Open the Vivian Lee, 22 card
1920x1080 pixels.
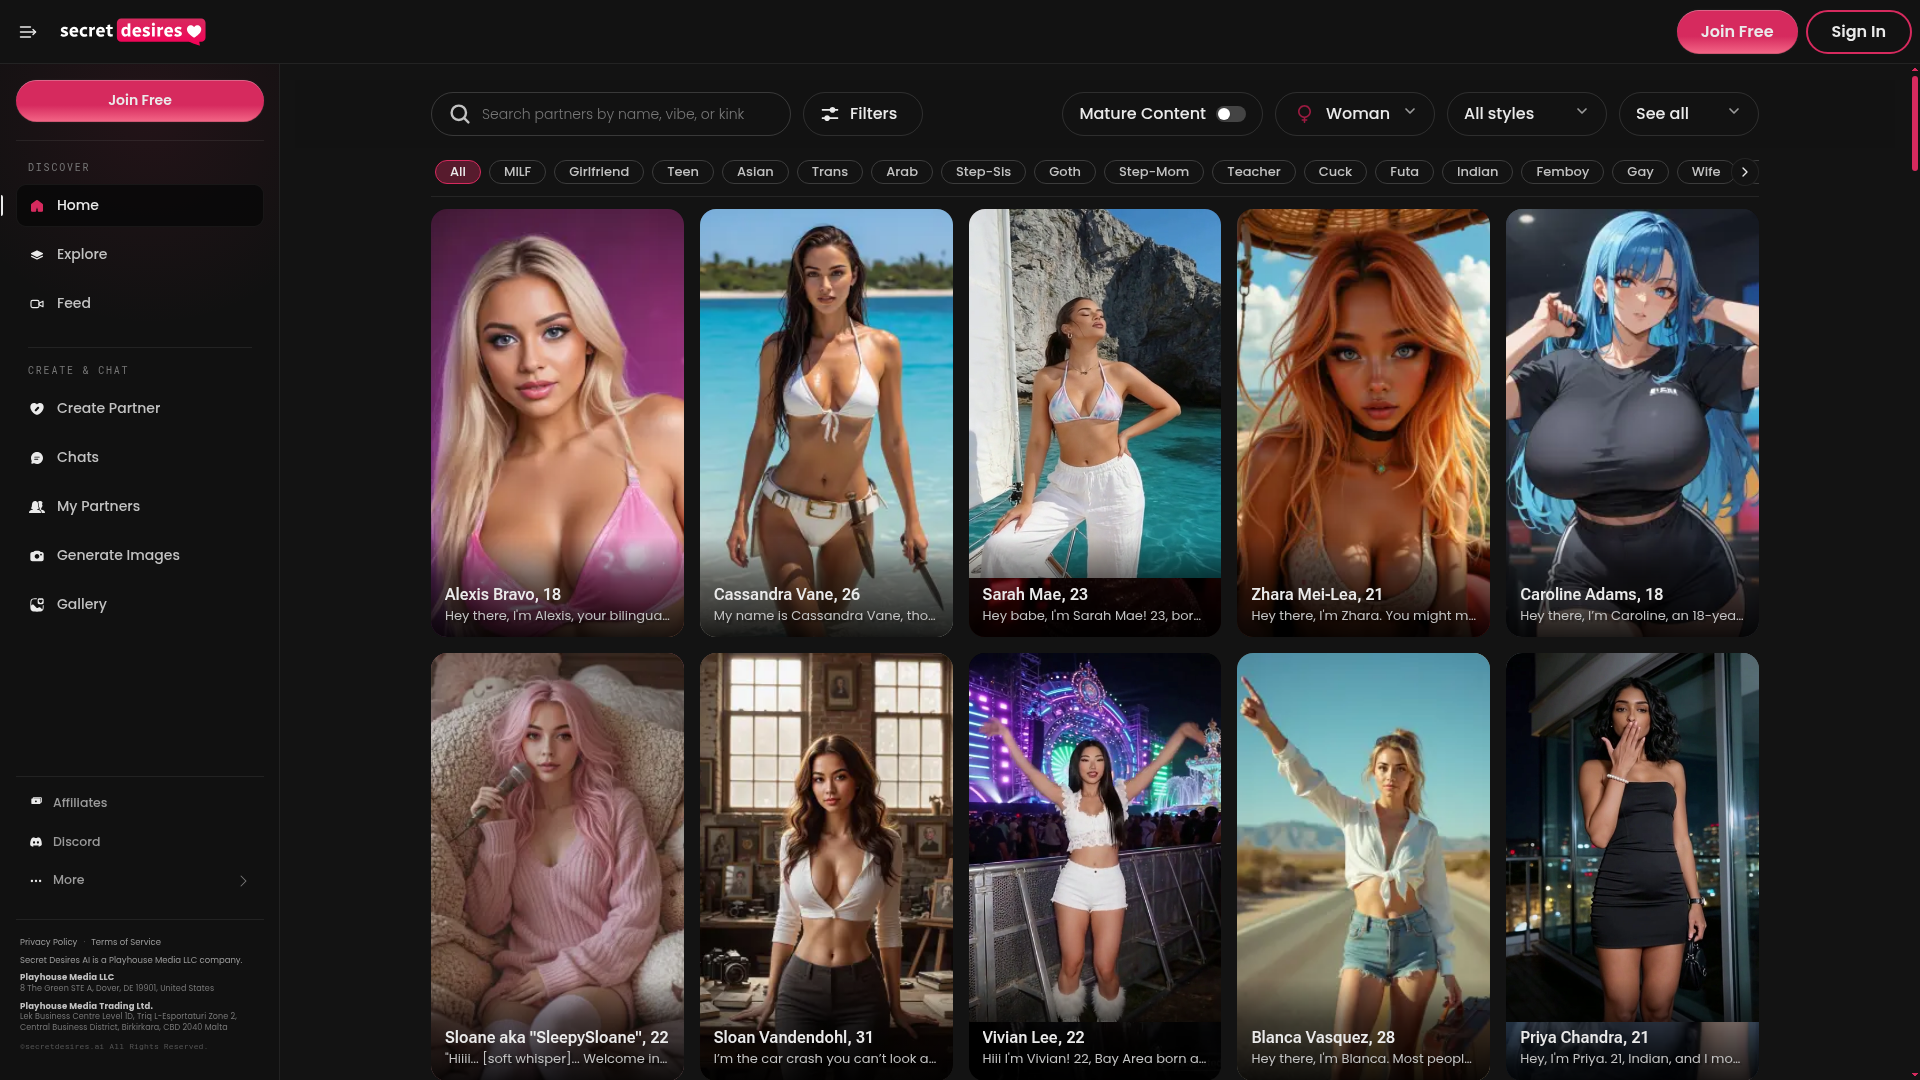pos(1095,866)
